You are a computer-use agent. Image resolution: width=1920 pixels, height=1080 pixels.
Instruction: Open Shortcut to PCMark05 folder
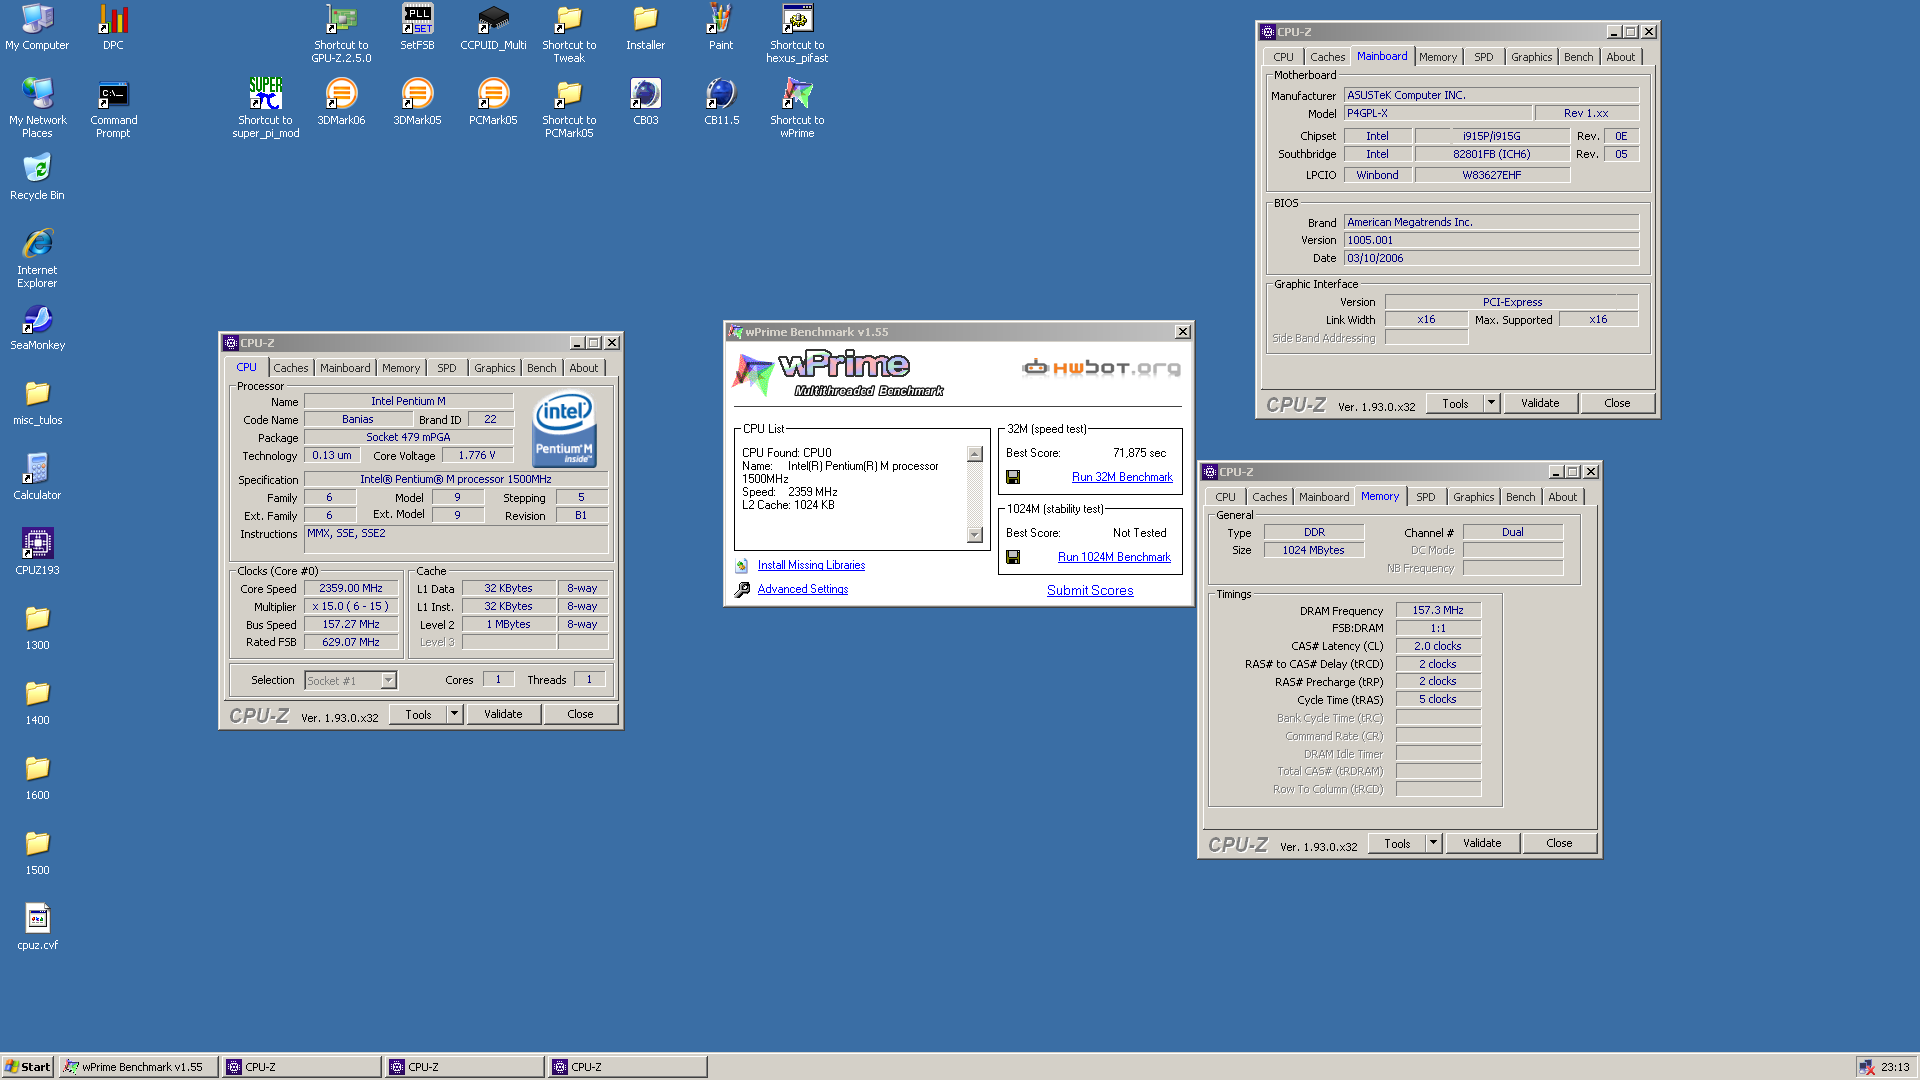coord(569,108)
